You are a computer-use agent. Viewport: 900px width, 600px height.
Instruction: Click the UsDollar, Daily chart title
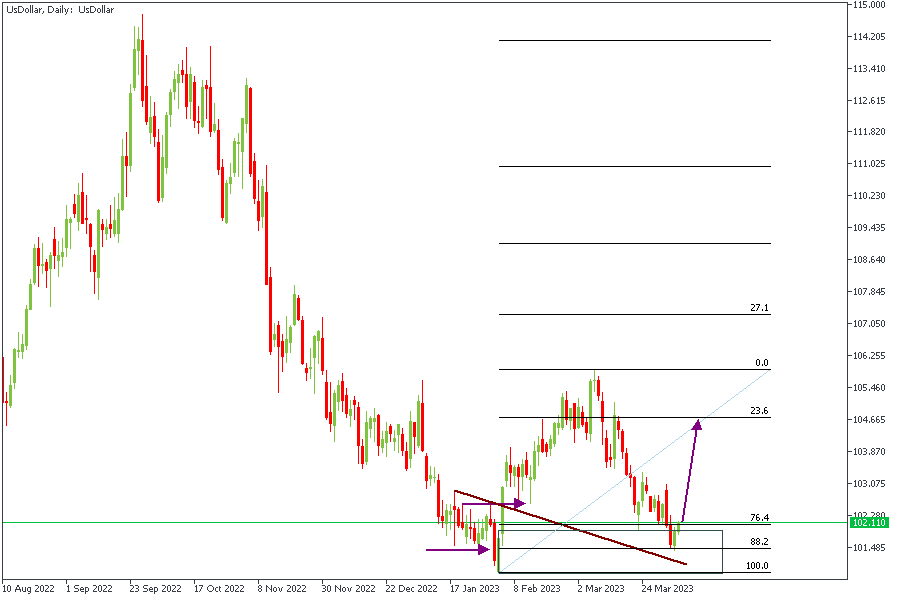point(60,9)
